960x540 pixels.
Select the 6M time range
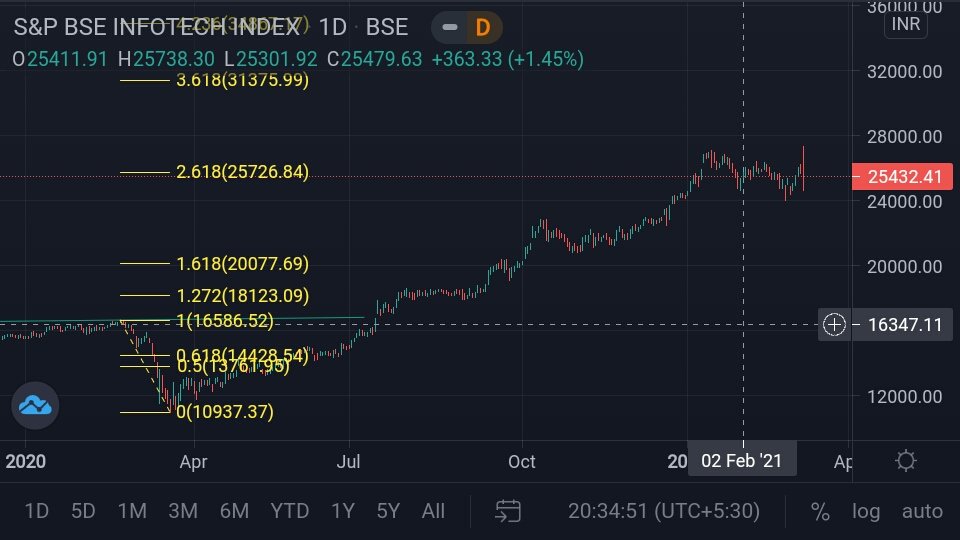[234, 511]
